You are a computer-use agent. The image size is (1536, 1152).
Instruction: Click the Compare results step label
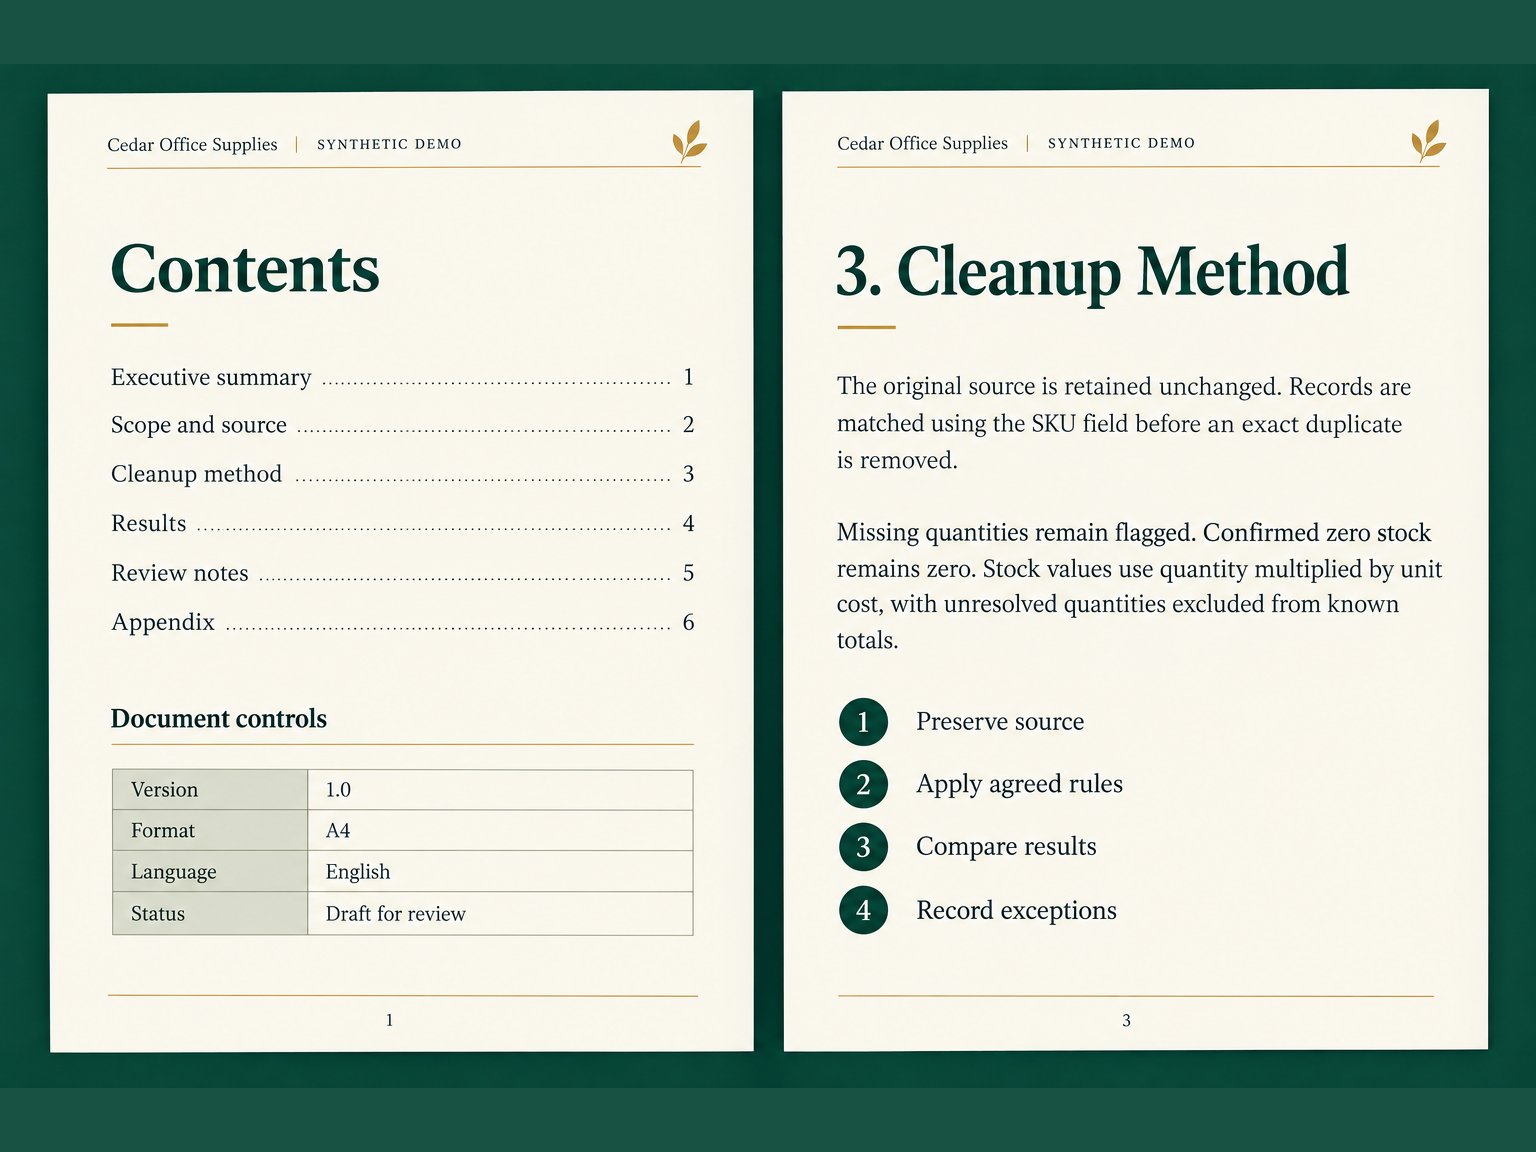(1006, 847)
